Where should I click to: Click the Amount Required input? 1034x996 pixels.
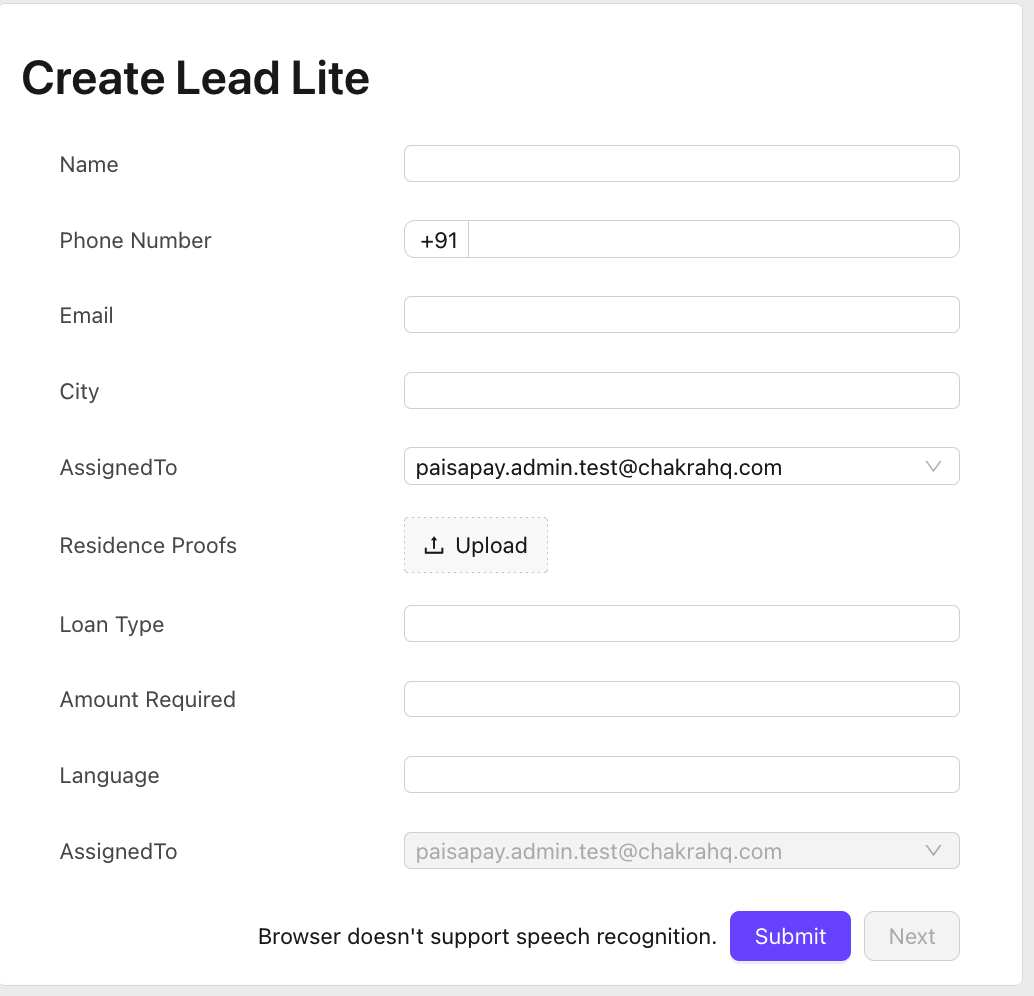(681, 700)
